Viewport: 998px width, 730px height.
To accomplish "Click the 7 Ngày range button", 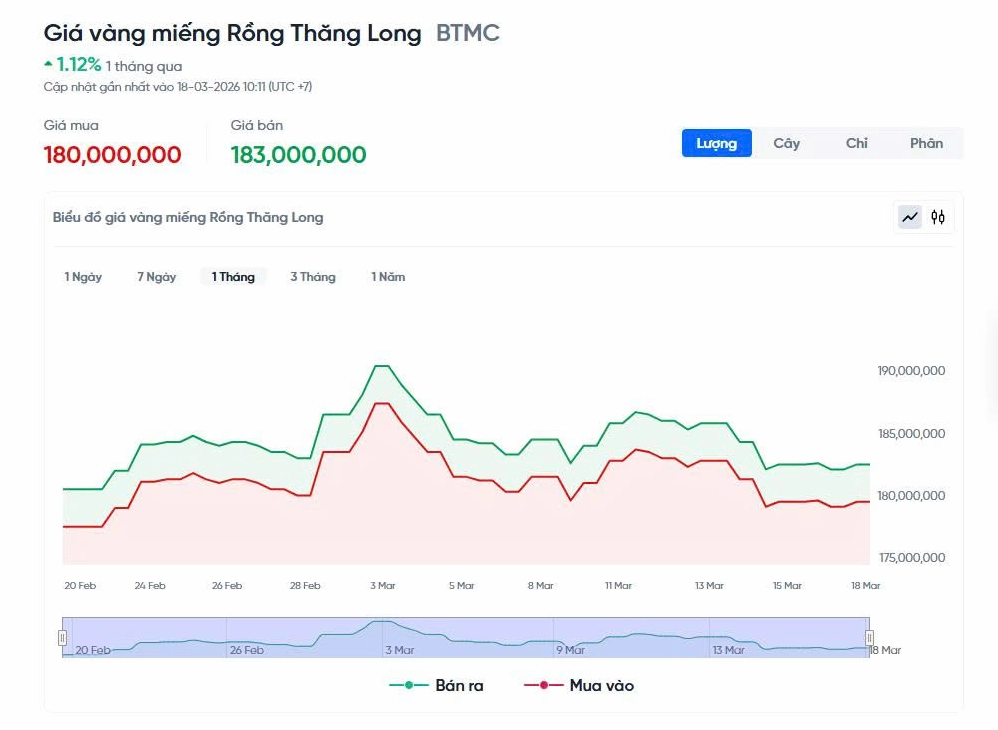I will (156, 276).
